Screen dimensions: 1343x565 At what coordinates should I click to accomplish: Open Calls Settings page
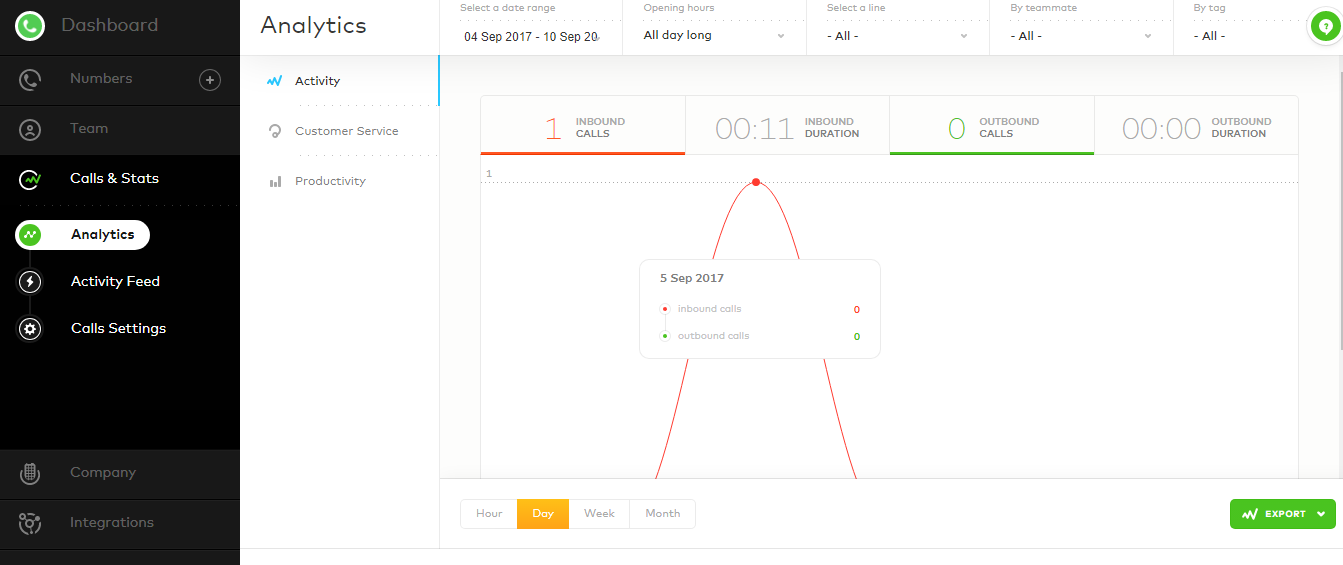(118, 329)
